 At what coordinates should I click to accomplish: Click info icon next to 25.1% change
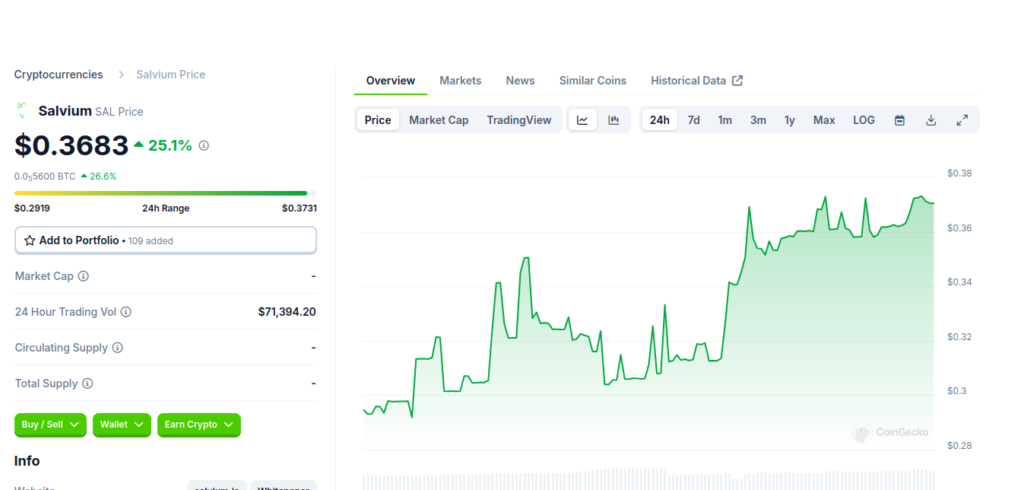(x=204, y=146)
